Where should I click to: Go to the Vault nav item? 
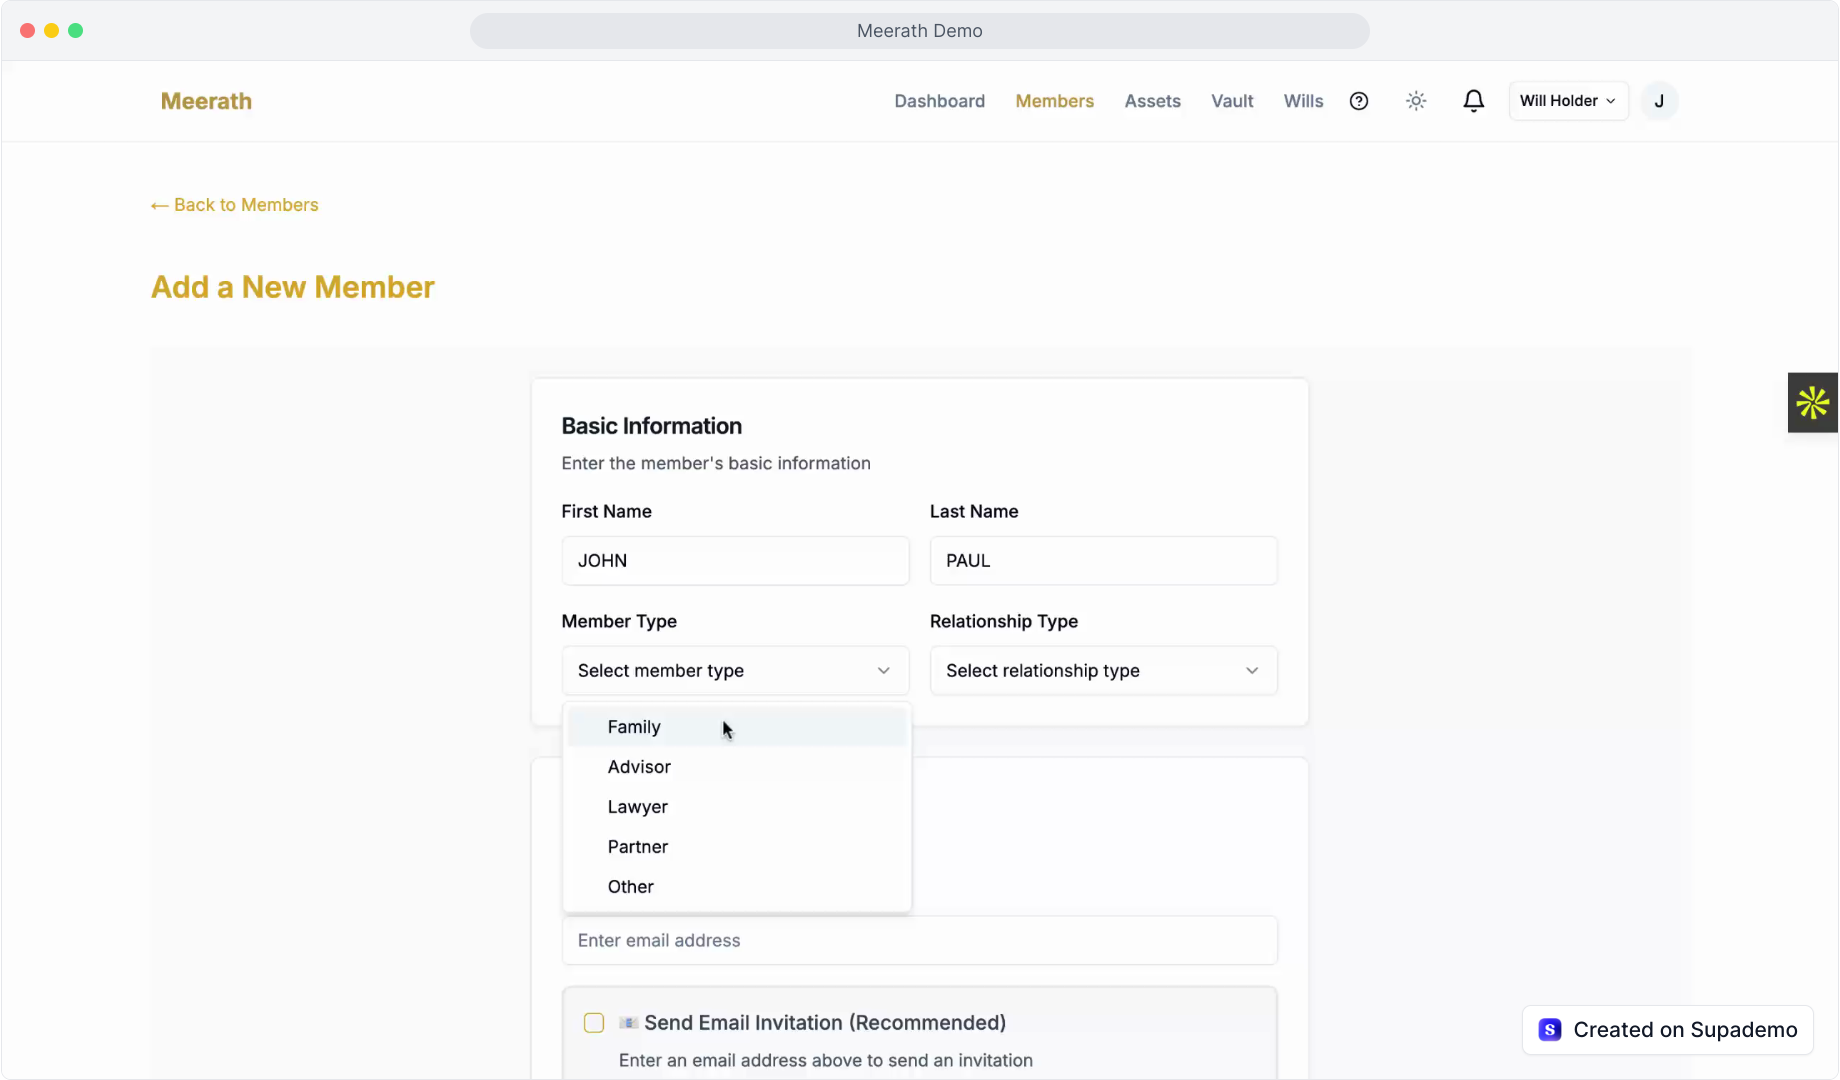click(x=1232, y=101)
